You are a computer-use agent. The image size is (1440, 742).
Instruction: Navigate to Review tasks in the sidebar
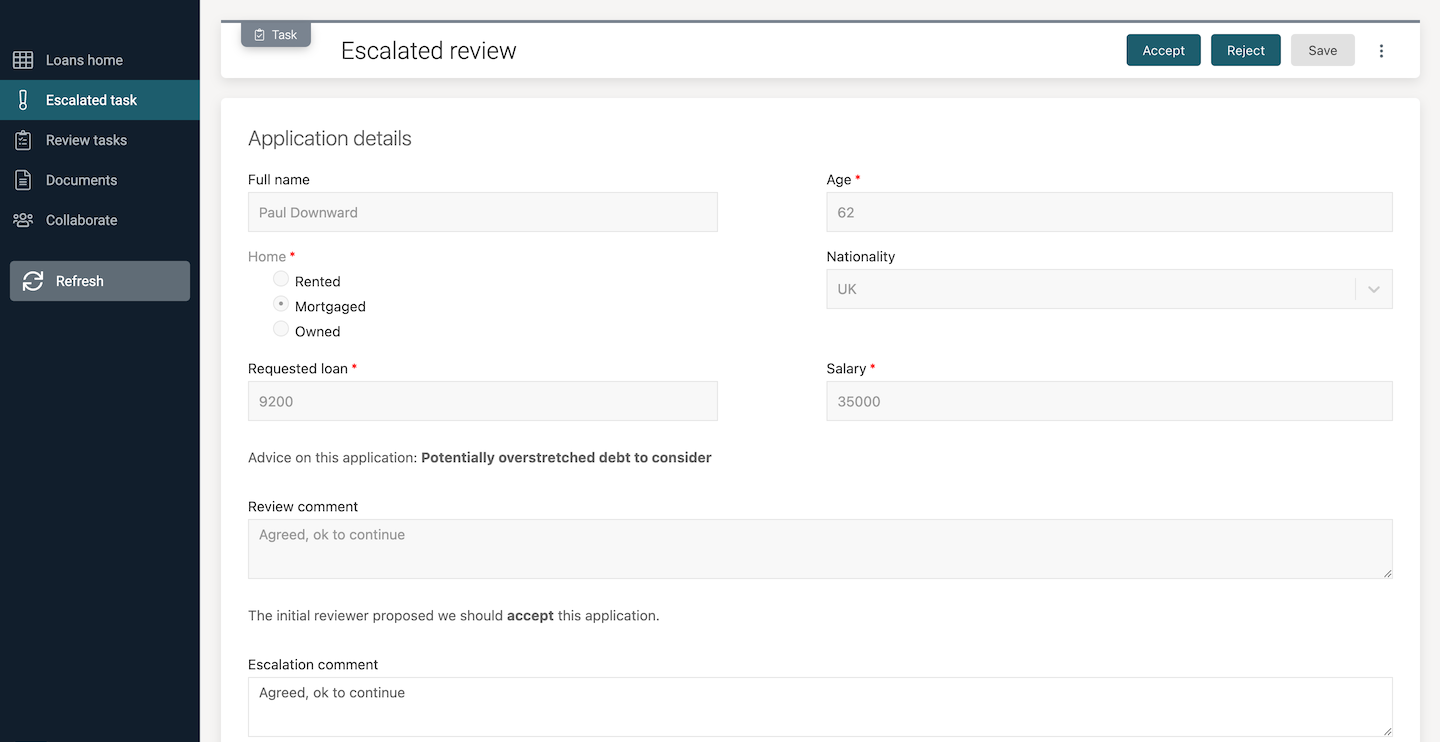tap(86, 140)
